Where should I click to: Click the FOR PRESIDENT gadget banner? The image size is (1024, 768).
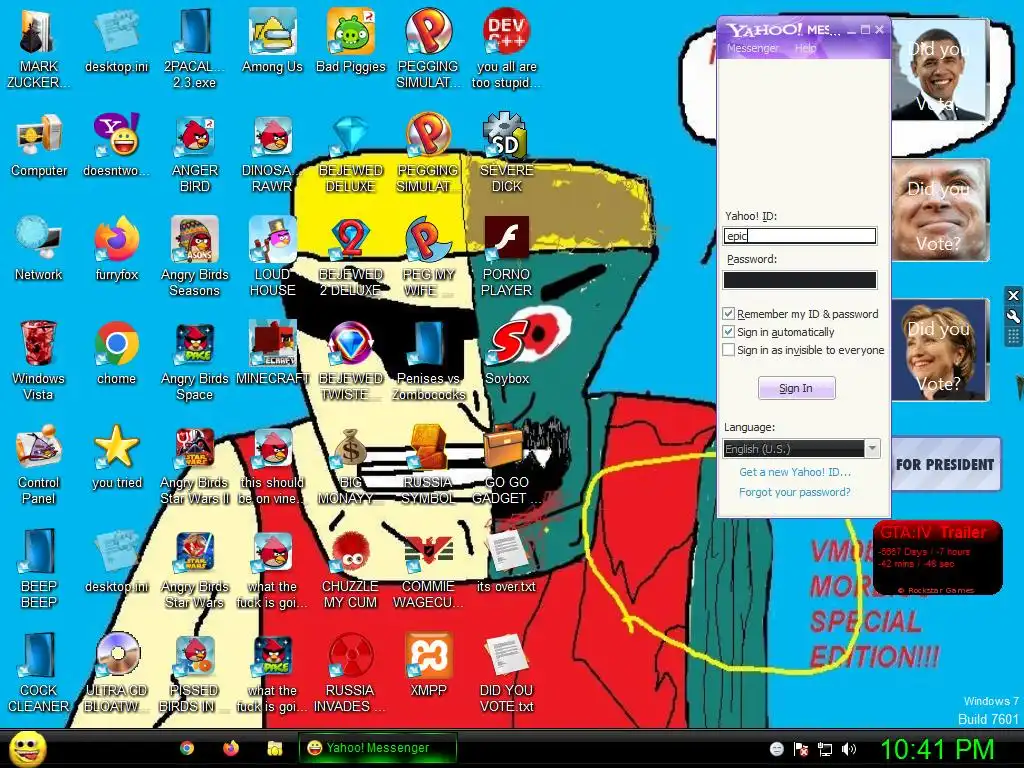[x=946, y=464]
